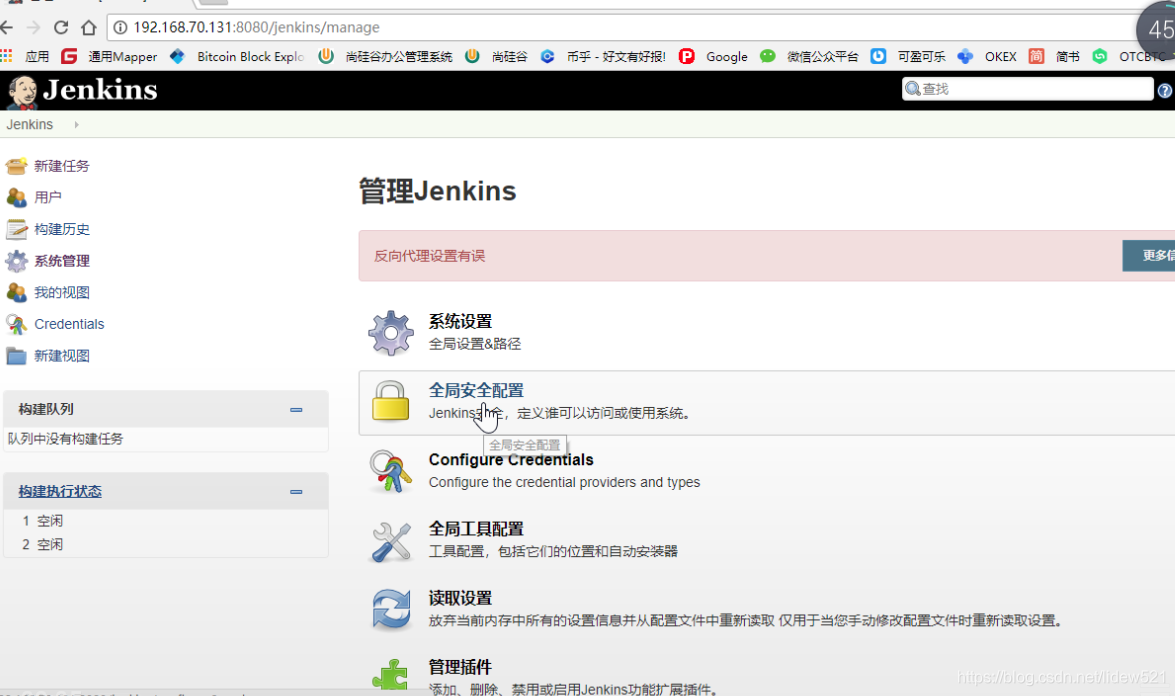Click the Configure Credentials keys icon
1175x696 pixels.
point(390,470)
